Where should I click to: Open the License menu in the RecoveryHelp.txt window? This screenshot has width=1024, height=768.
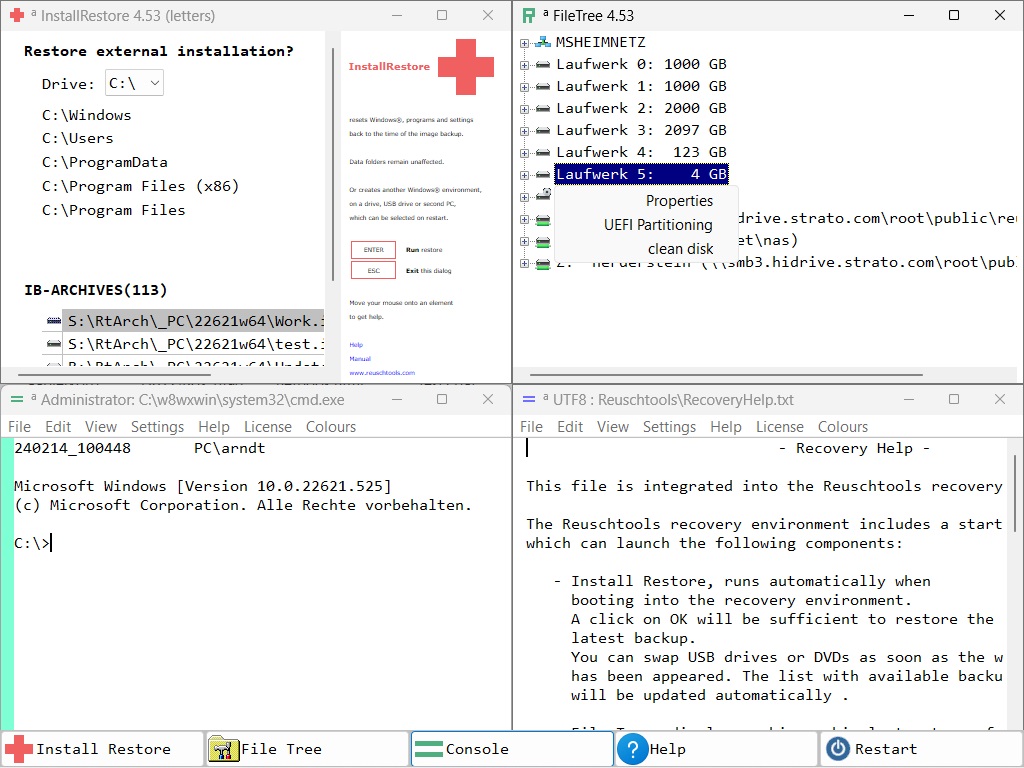point(780,426)
